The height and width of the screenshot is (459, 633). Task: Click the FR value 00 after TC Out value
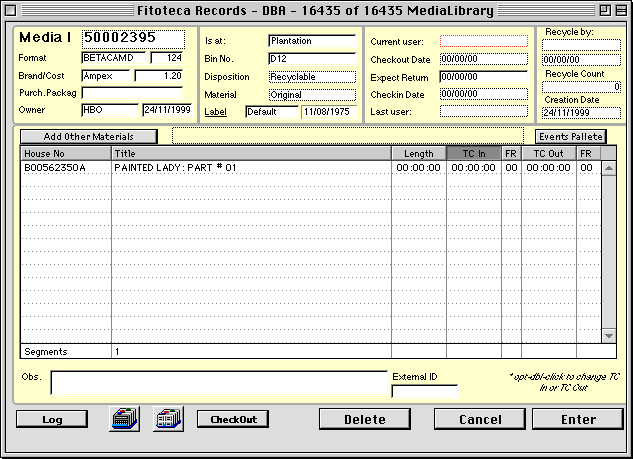tap(586, 168)
